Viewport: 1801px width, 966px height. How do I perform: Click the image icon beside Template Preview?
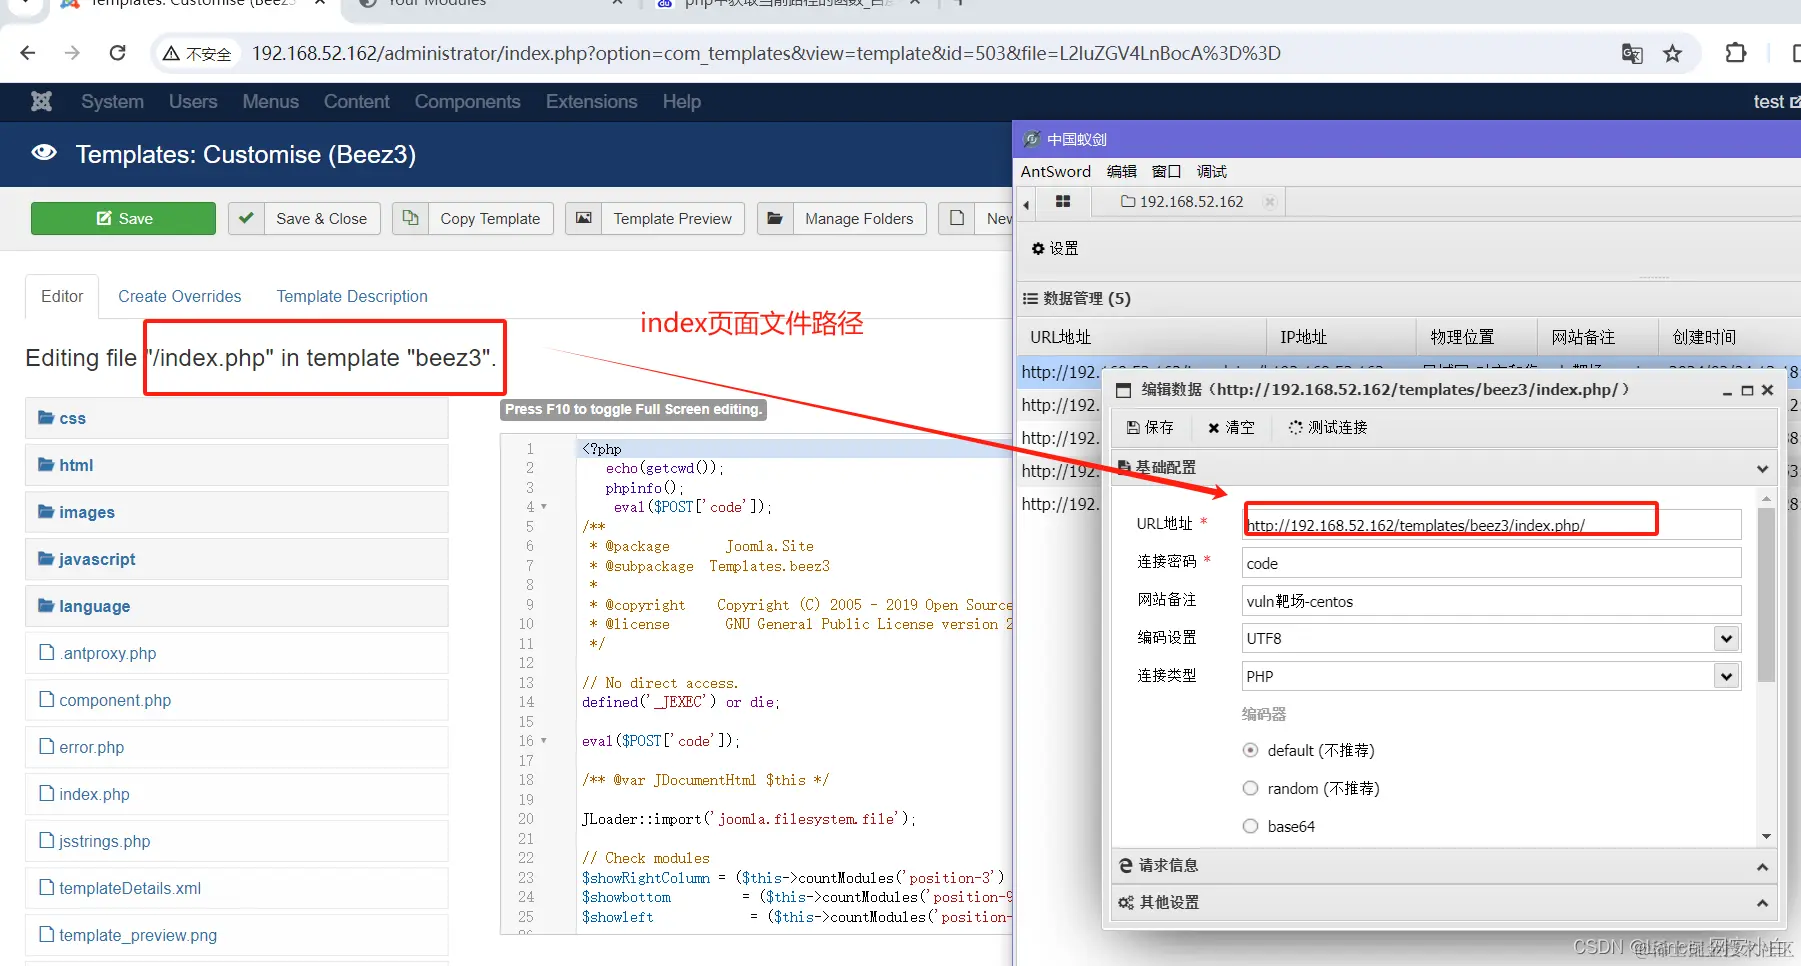point(584,218)
